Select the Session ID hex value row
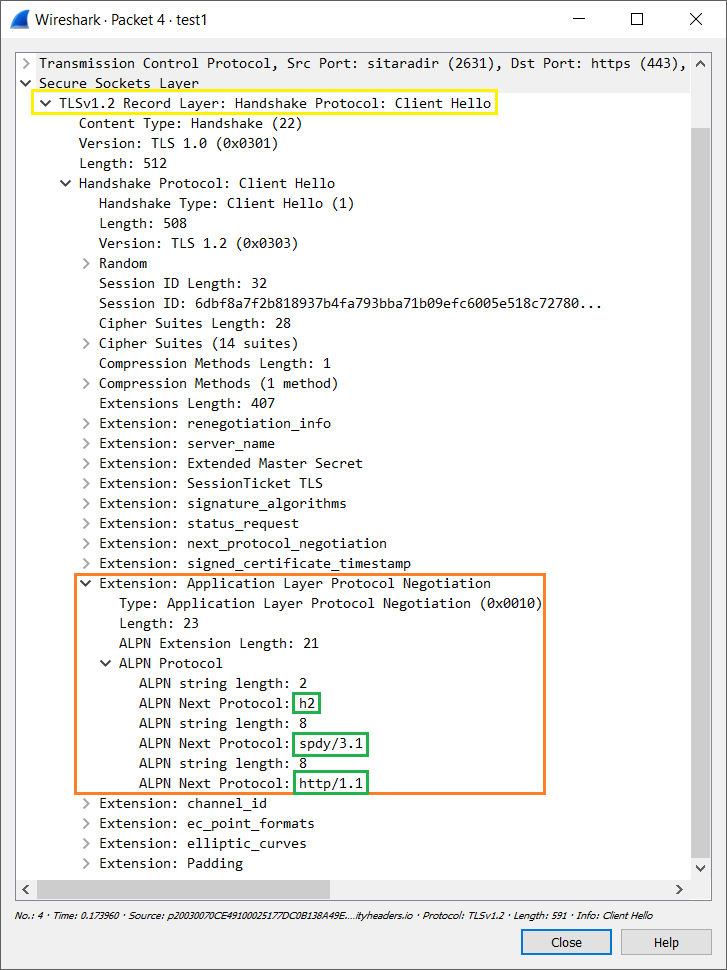This screenshot has height=970, width=727. [x=350, y=303]
